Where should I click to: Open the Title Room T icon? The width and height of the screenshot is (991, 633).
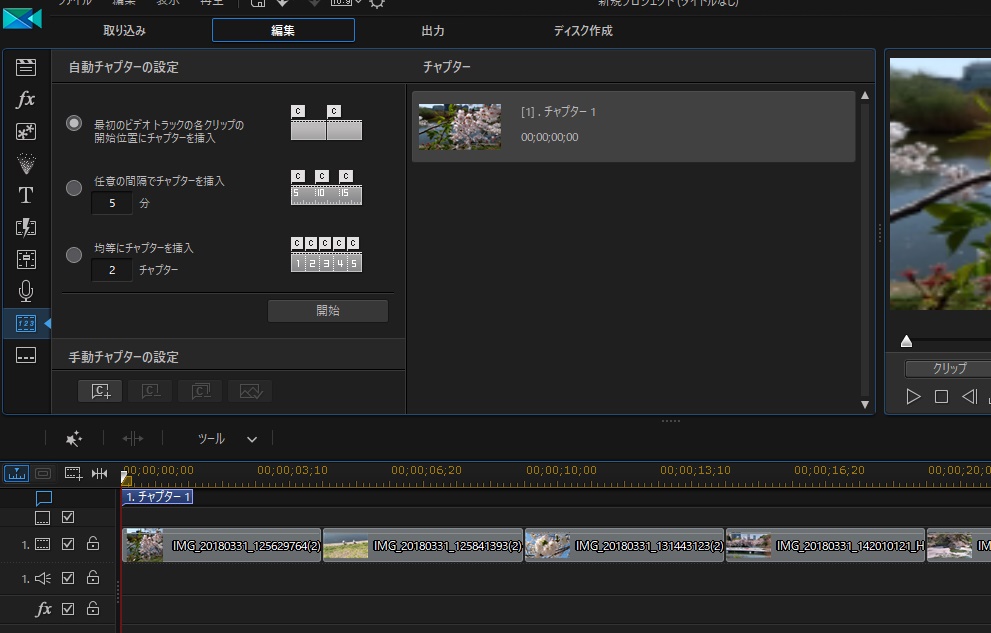click(x=26, y=195)
